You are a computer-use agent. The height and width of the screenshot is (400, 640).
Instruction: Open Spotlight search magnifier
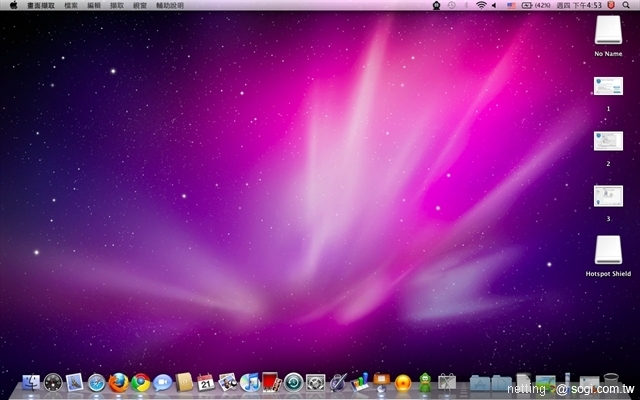pos(627,6)
